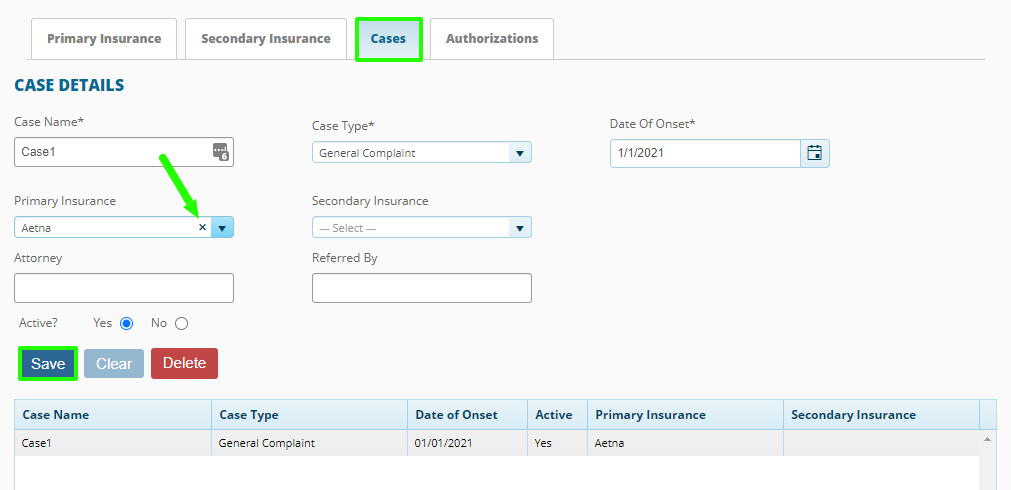Clear the Aetna primary insurance selection
Viewport: 1011px width, 490px height.
202,228
